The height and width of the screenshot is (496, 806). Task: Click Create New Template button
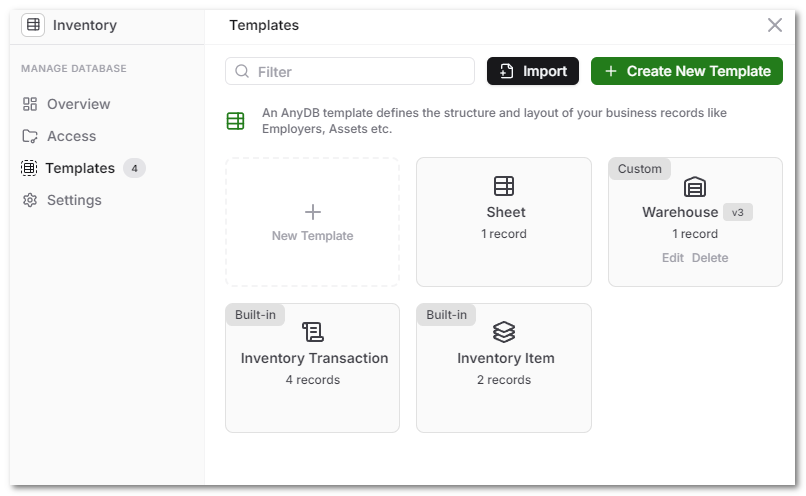687,71
